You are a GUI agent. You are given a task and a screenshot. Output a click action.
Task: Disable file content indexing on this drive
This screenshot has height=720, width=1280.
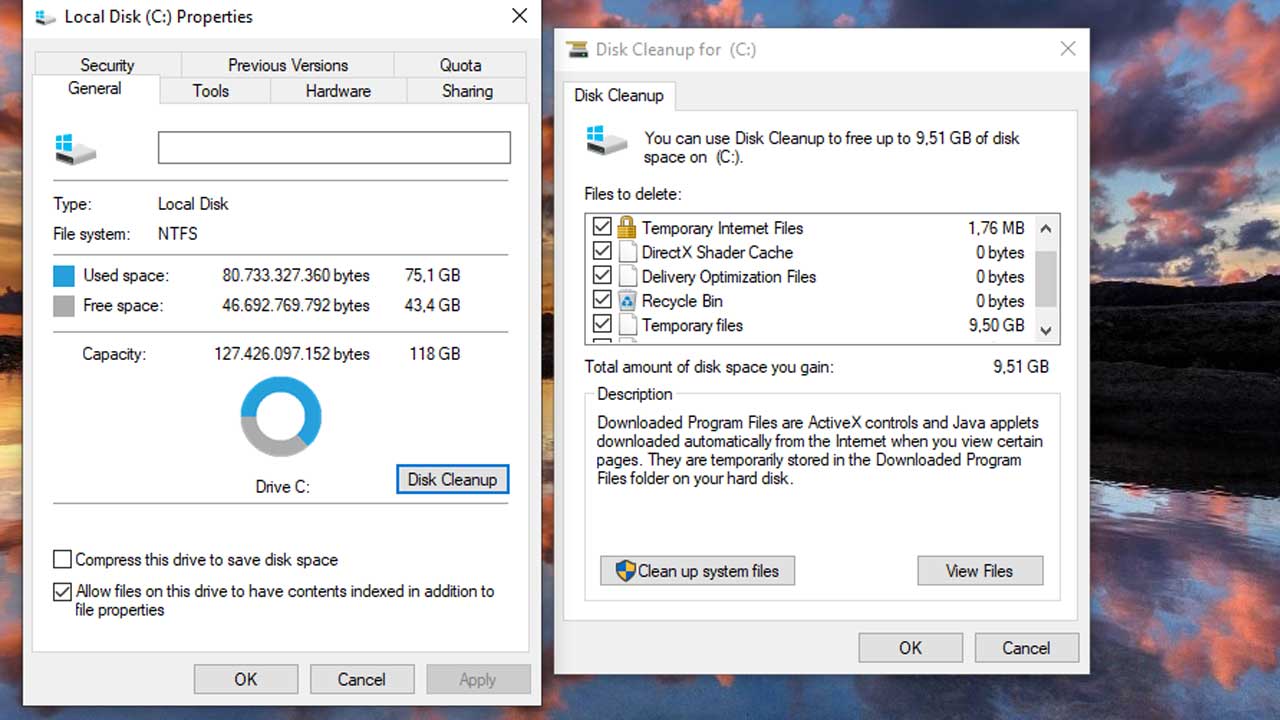point(62,592)
